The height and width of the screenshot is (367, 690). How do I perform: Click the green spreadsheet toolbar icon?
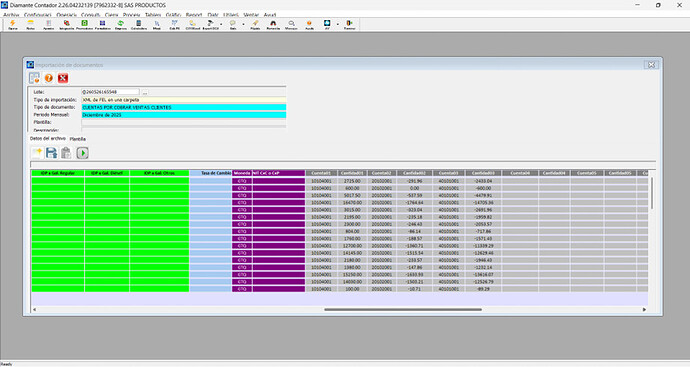point(84,23)
